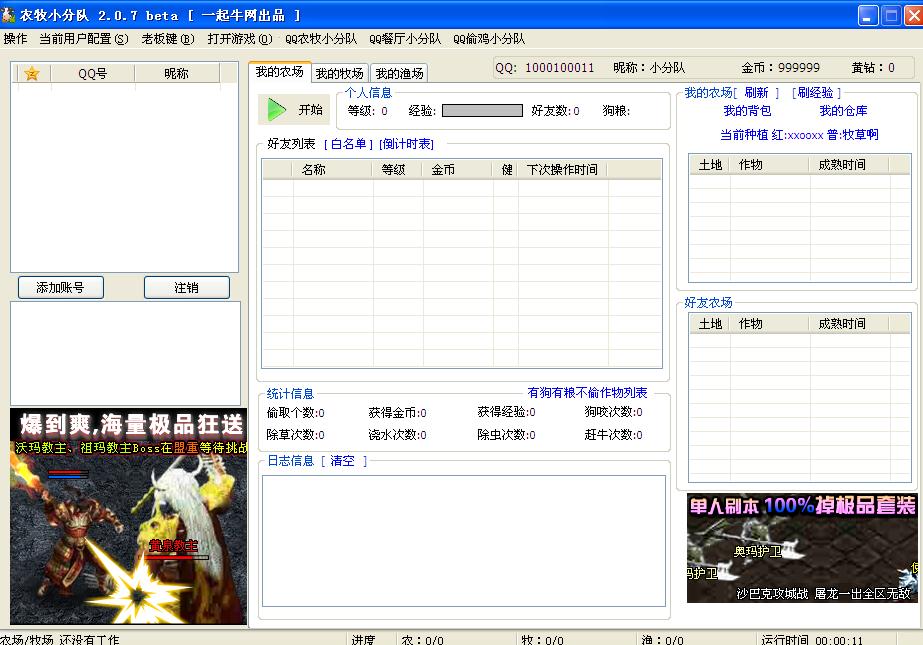Click the 浇水次数:0 statistic

pos(397,435)
